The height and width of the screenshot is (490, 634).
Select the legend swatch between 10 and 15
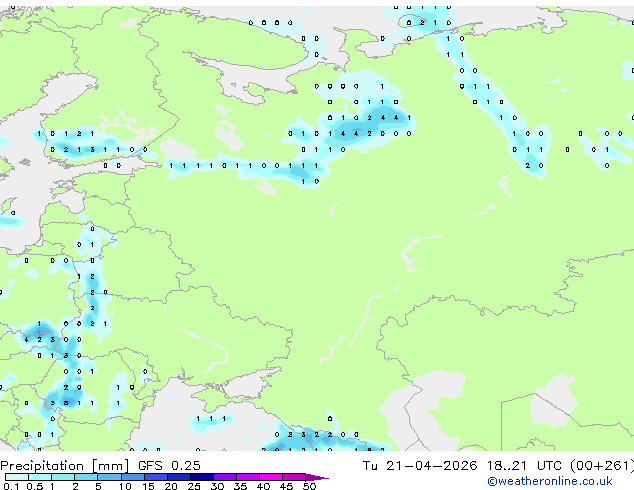[x=133, y=477]
